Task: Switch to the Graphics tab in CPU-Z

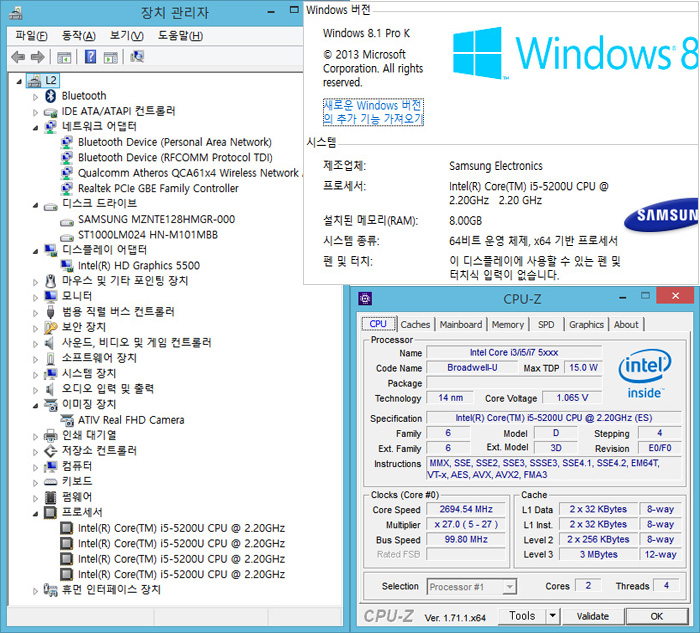Action: (x=586, y=325)
